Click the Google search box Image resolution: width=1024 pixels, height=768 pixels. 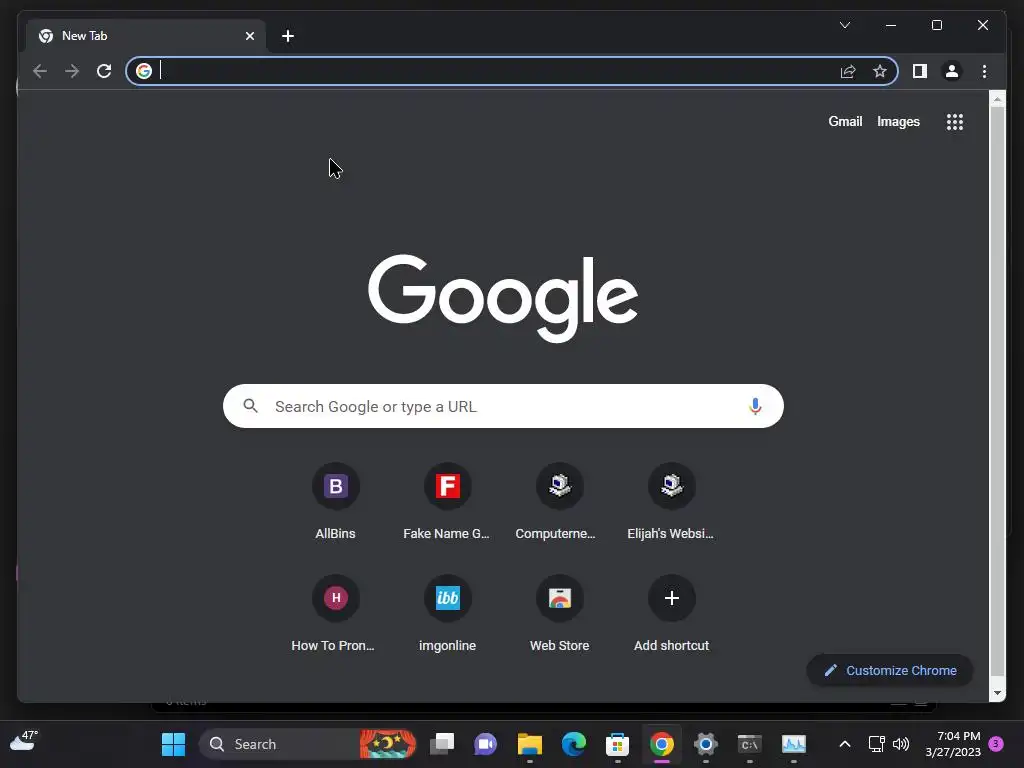(503, 406)
